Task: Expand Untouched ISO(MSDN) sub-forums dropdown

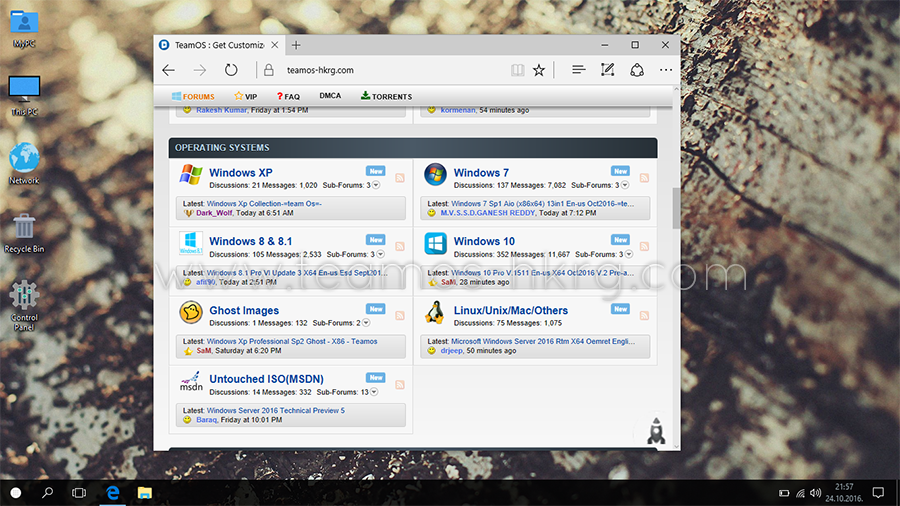Action: click(x=374, y=392)
